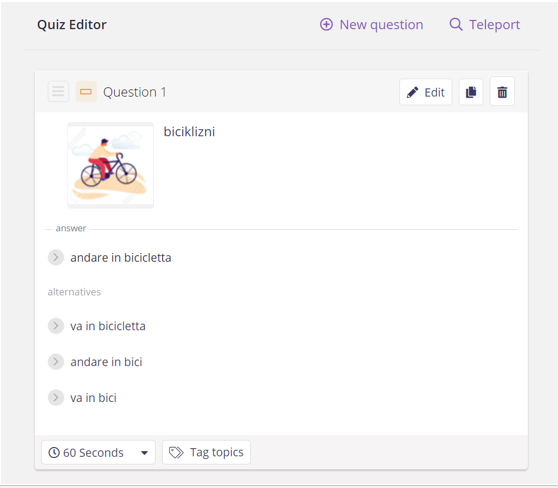Open the 60 Seconds time dropdown

[x=98, y=452]
